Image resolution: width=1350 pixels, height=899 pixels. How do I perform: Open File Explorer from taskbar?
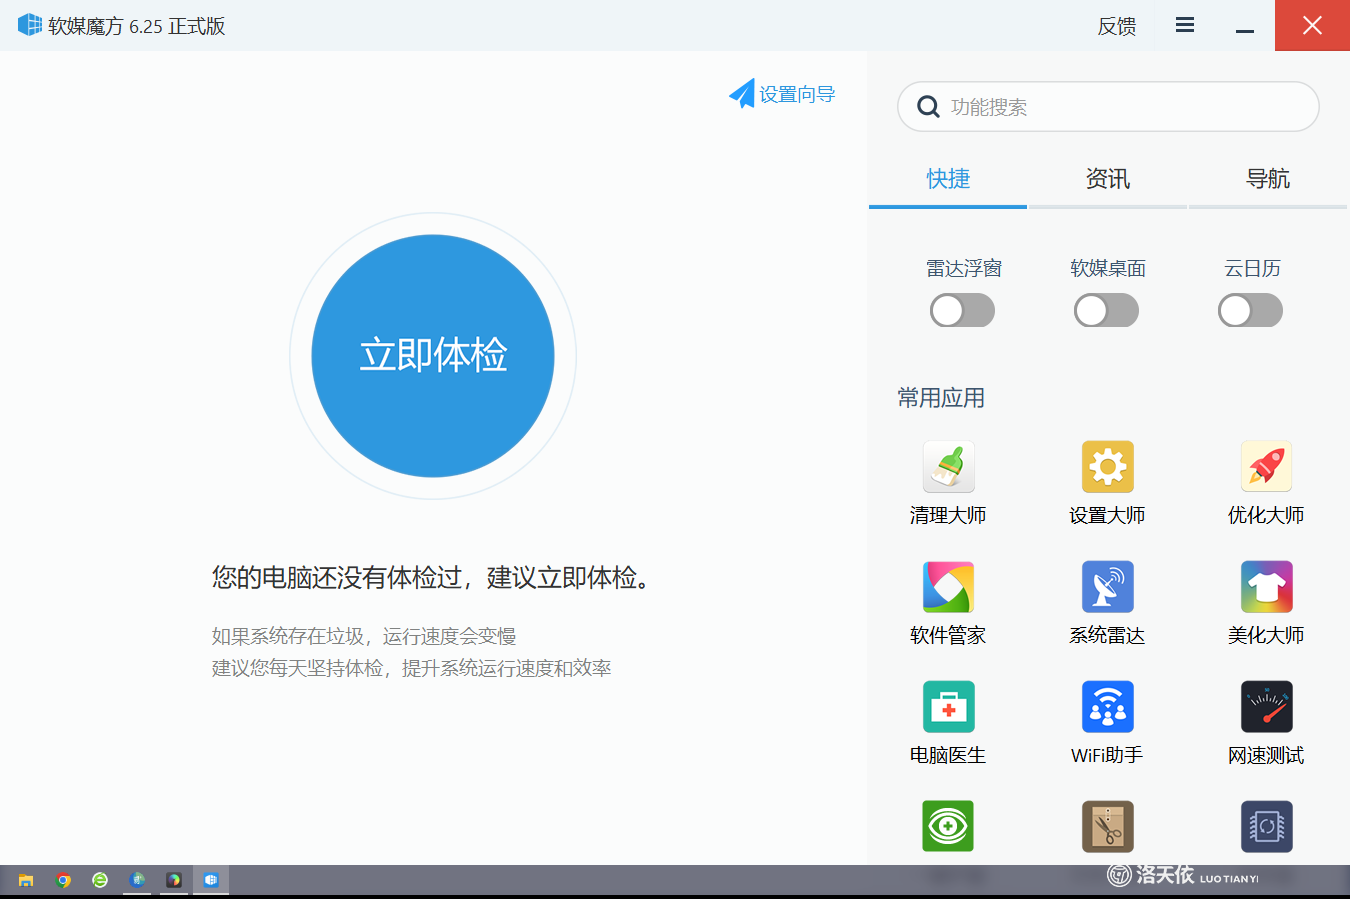click(x=26, y=880)
